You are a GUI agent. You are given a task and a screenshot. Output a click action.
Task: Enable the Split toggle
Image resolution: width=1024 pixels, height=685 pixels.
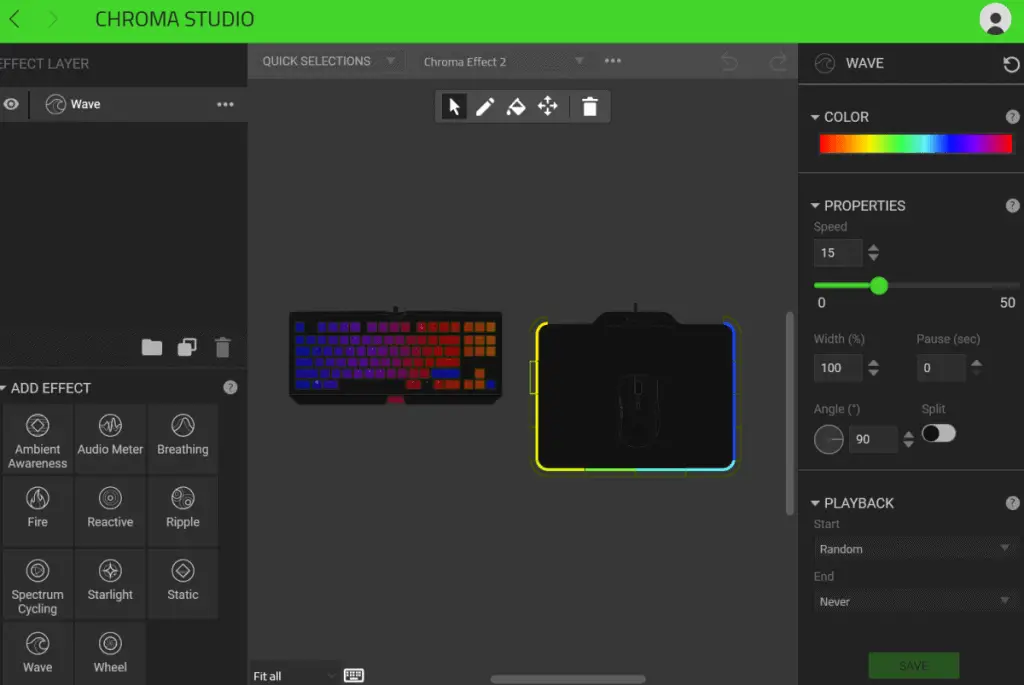click(938, 434)
